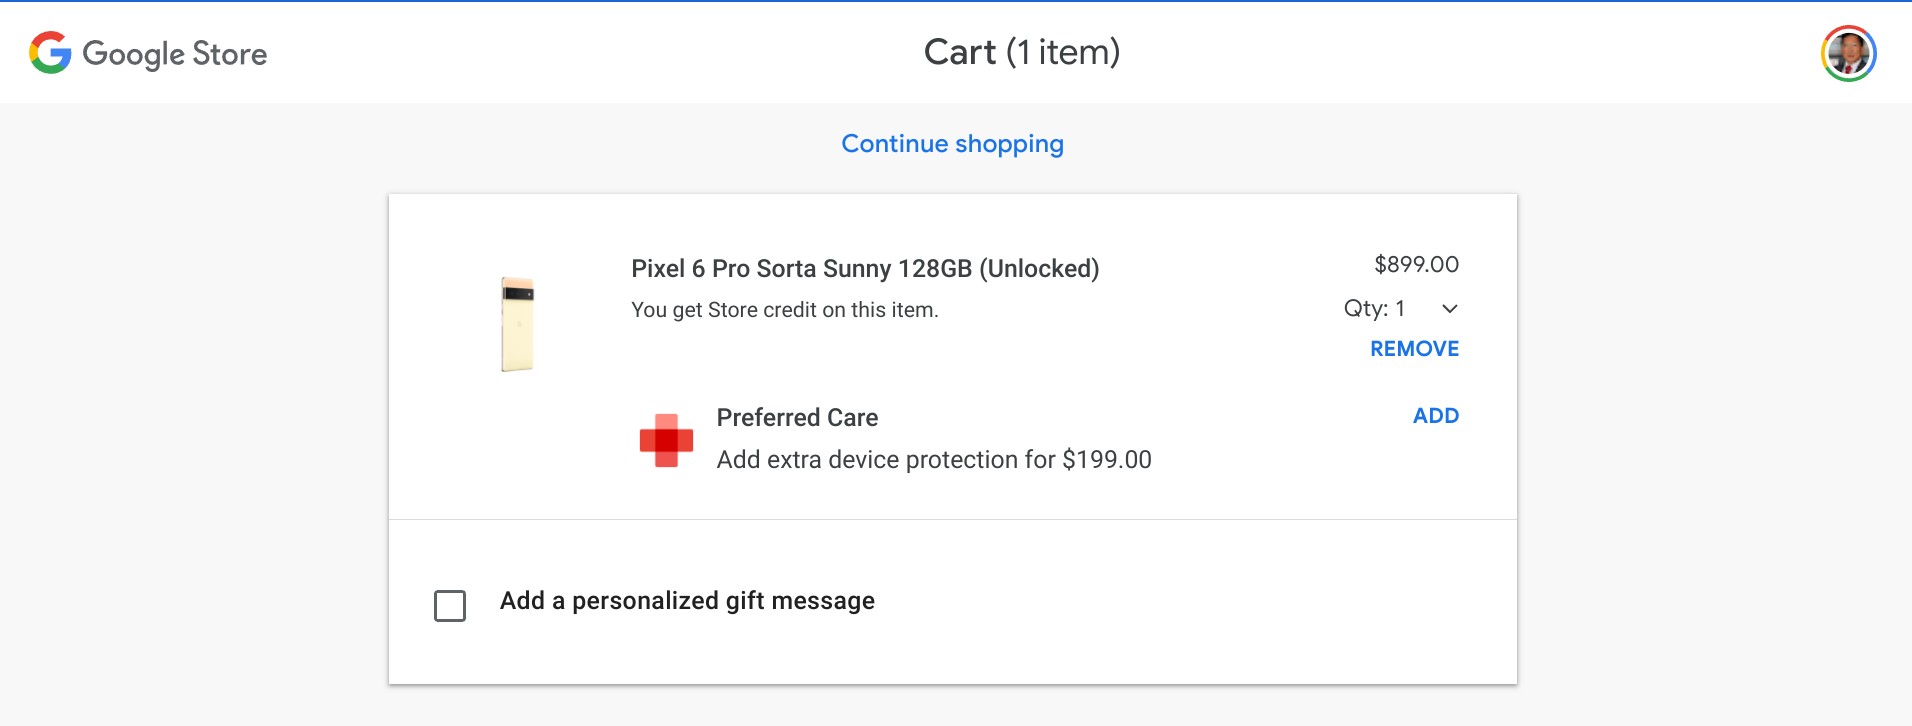Screen dimensions: 1912x726
Task: Open the Pixel 6 Pro Sorta Sunny title
Action: [x=865, y=269]
